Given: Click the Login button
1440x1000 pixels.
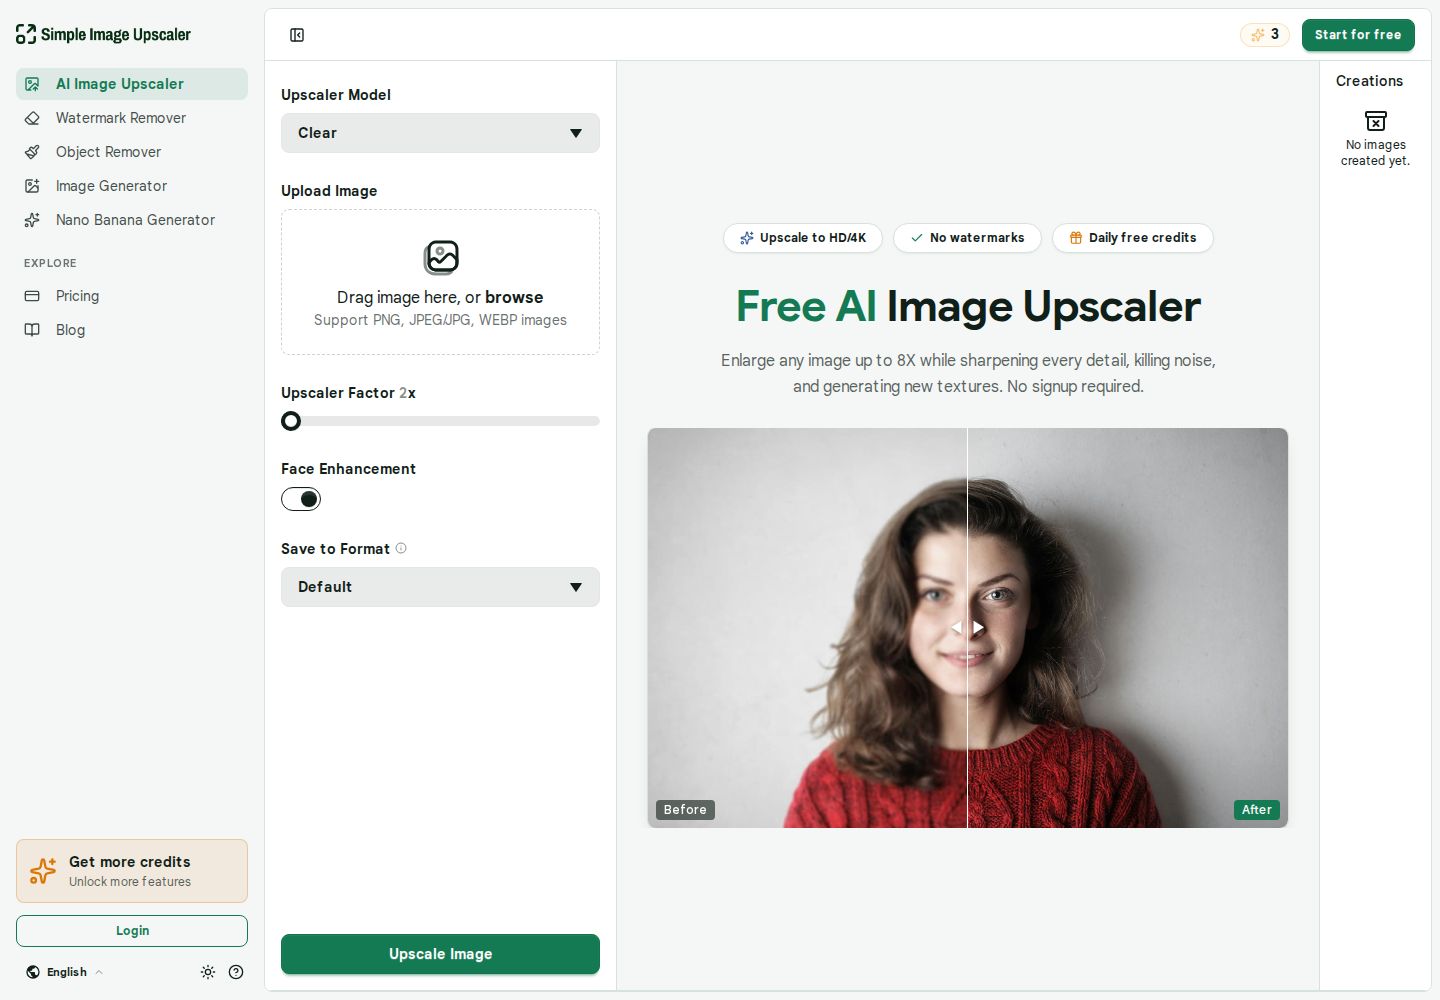Looking at the screenshot, I should (x=132, y=931).
